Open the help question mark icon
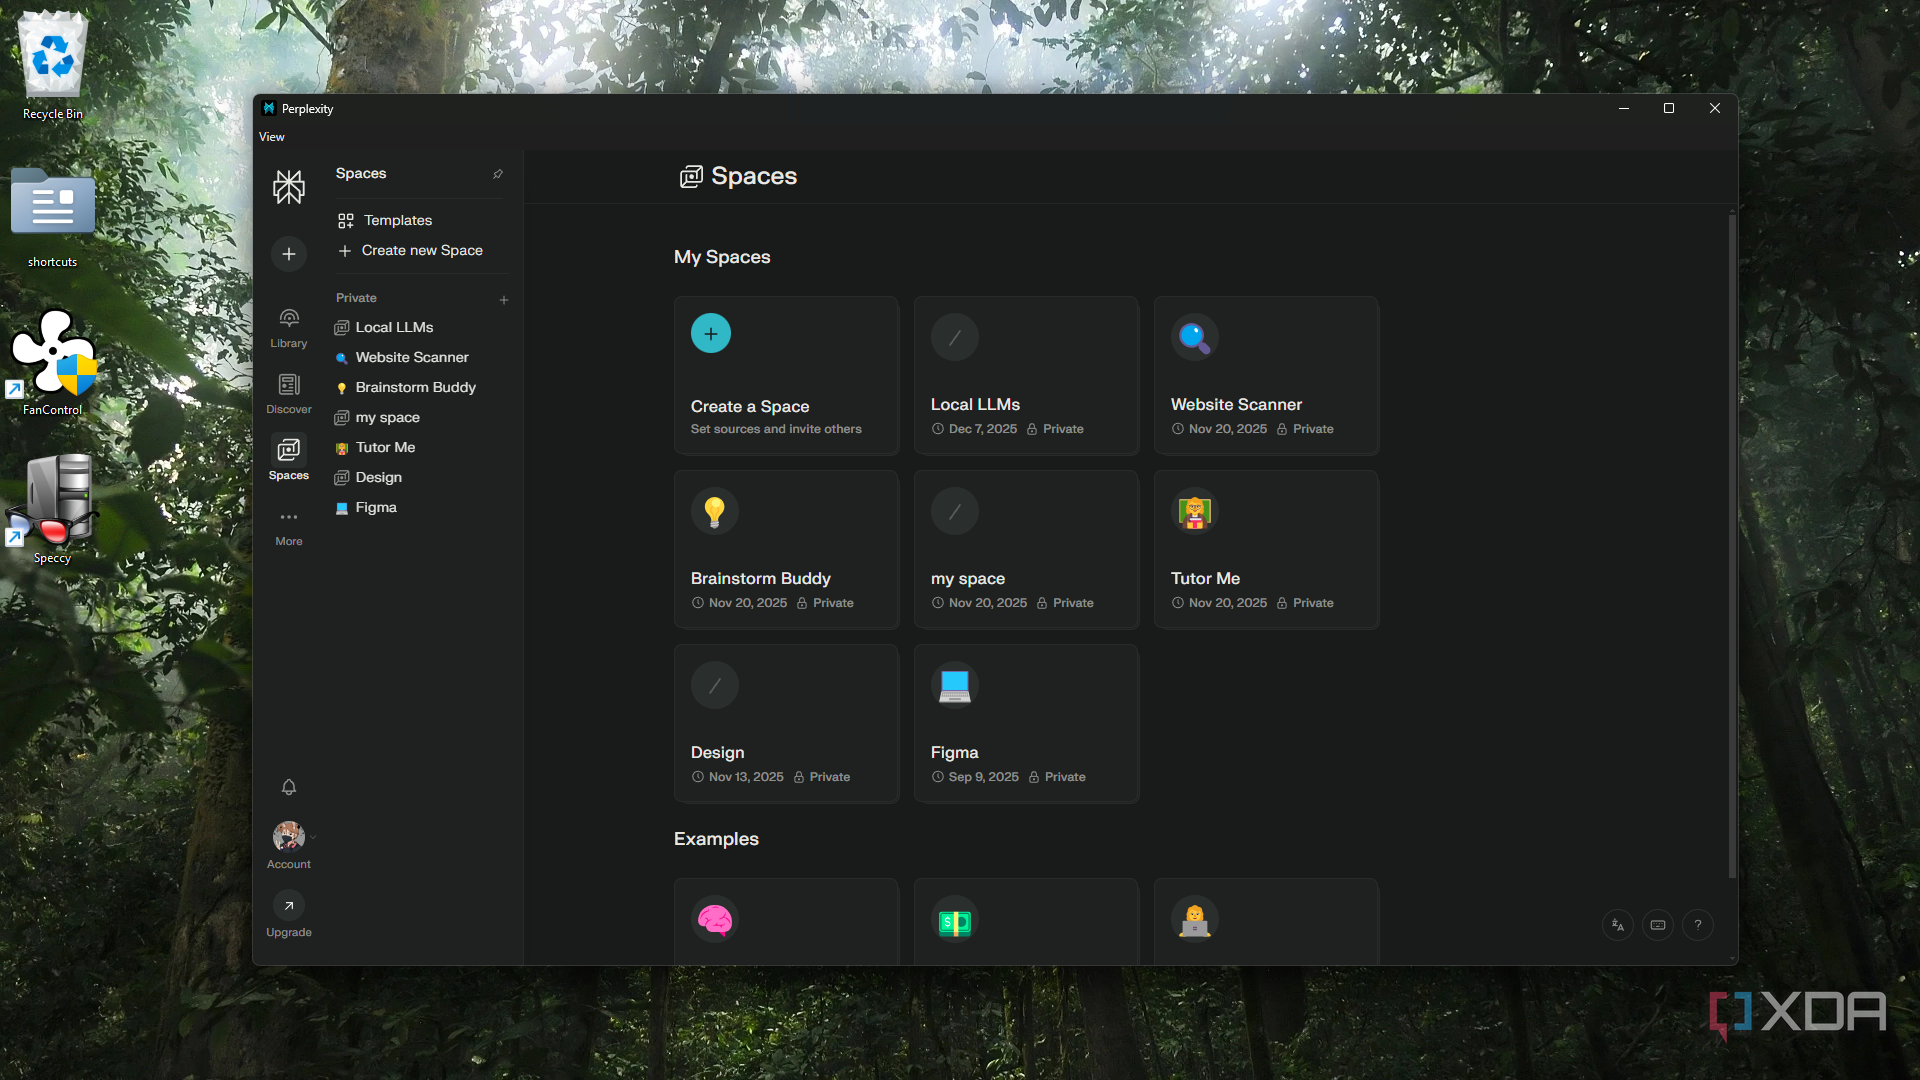The image size is (1920, 1080). pyautogui.click(x=1698, y=925)
